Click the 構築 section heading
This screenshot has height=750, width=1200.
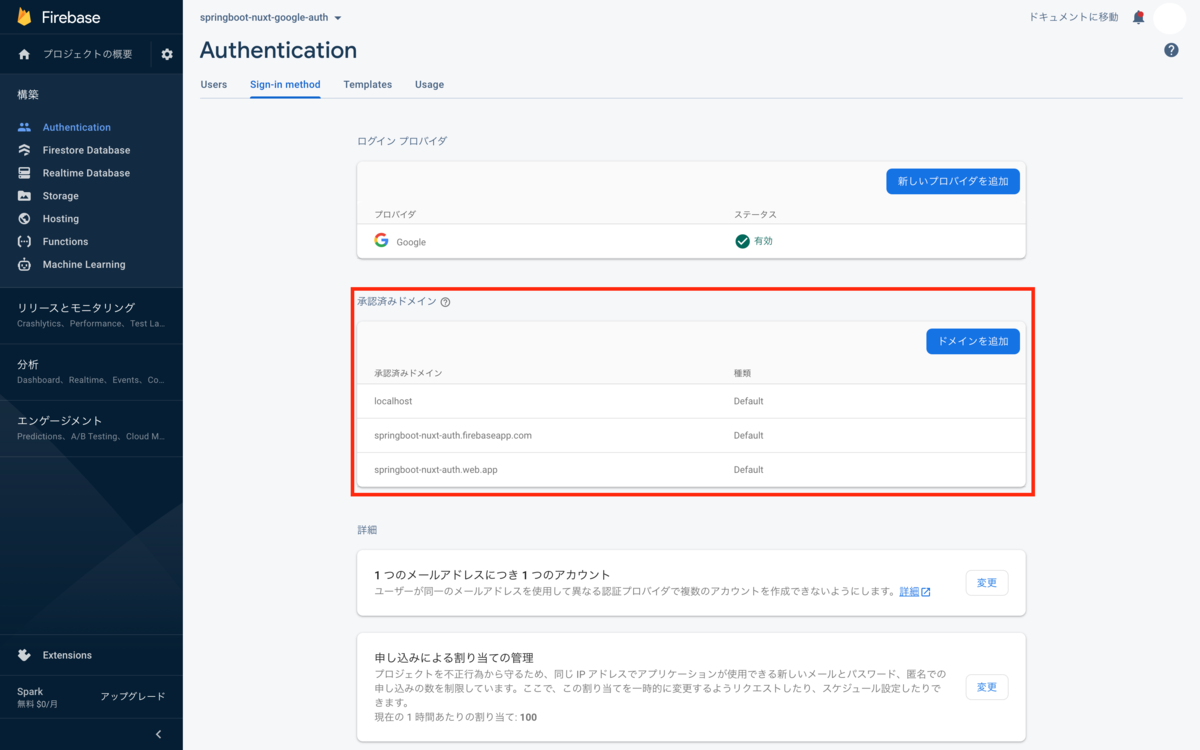click(x=28, y=95)
